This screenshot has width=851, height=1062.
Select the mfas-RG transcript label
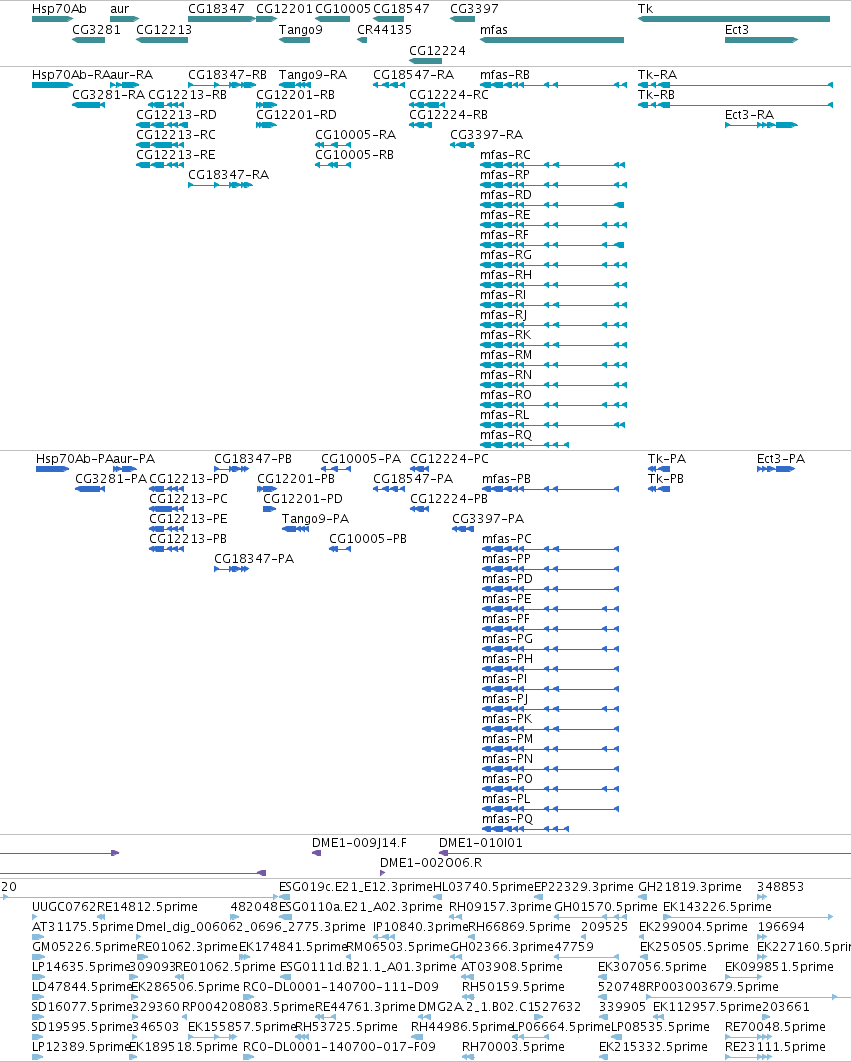tap(505, 255)
